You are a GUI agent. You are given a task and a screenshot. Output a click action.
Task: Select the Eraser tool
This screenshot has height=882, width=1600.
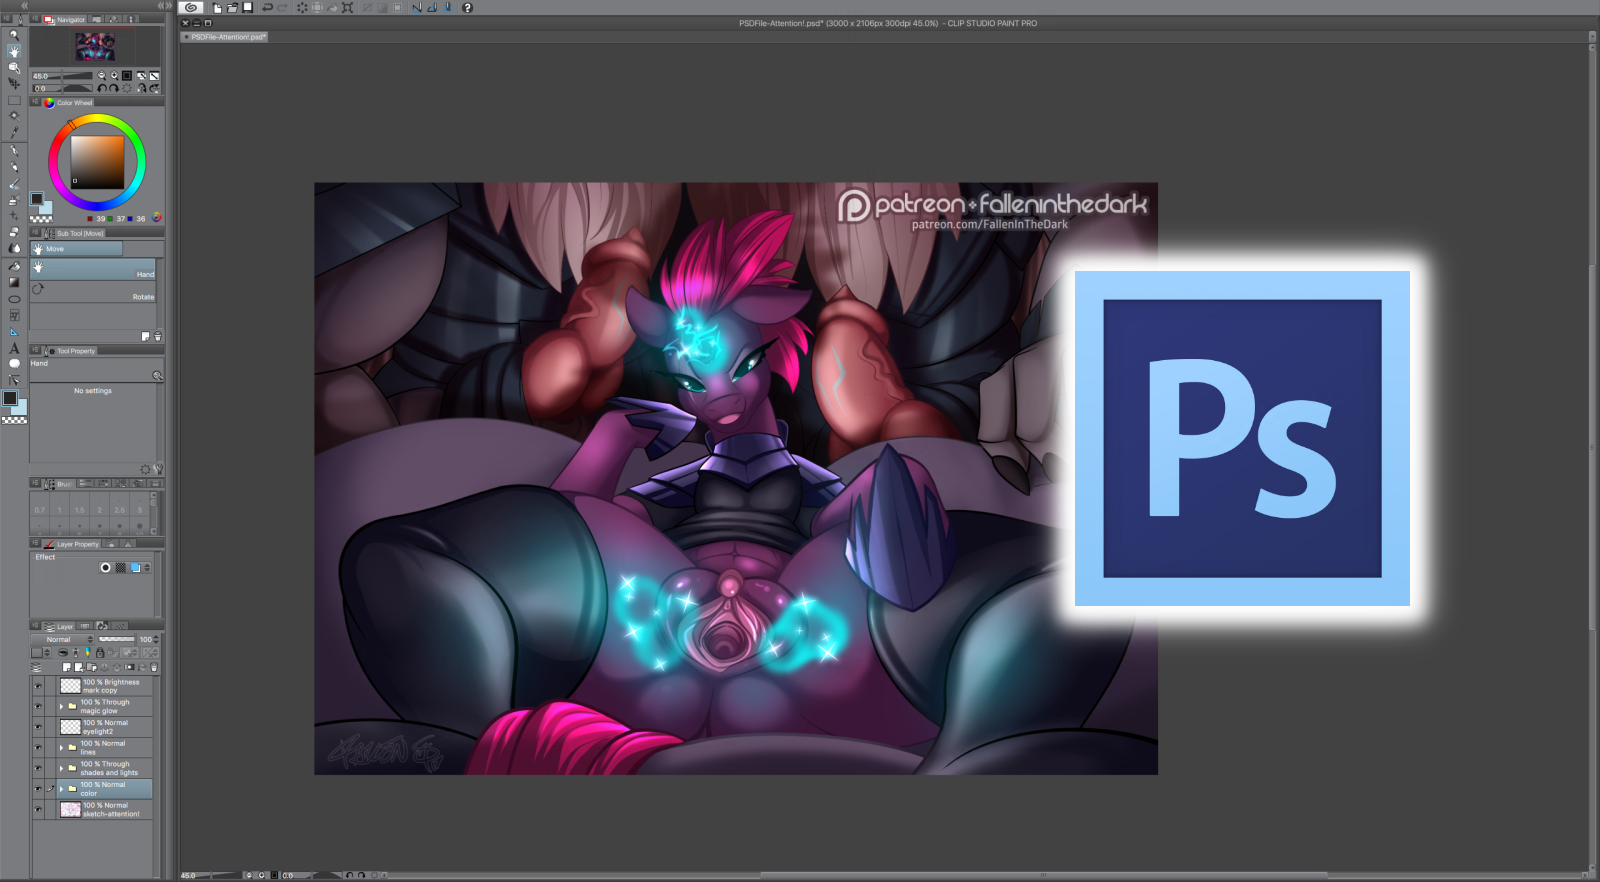(x=14, y=232)
